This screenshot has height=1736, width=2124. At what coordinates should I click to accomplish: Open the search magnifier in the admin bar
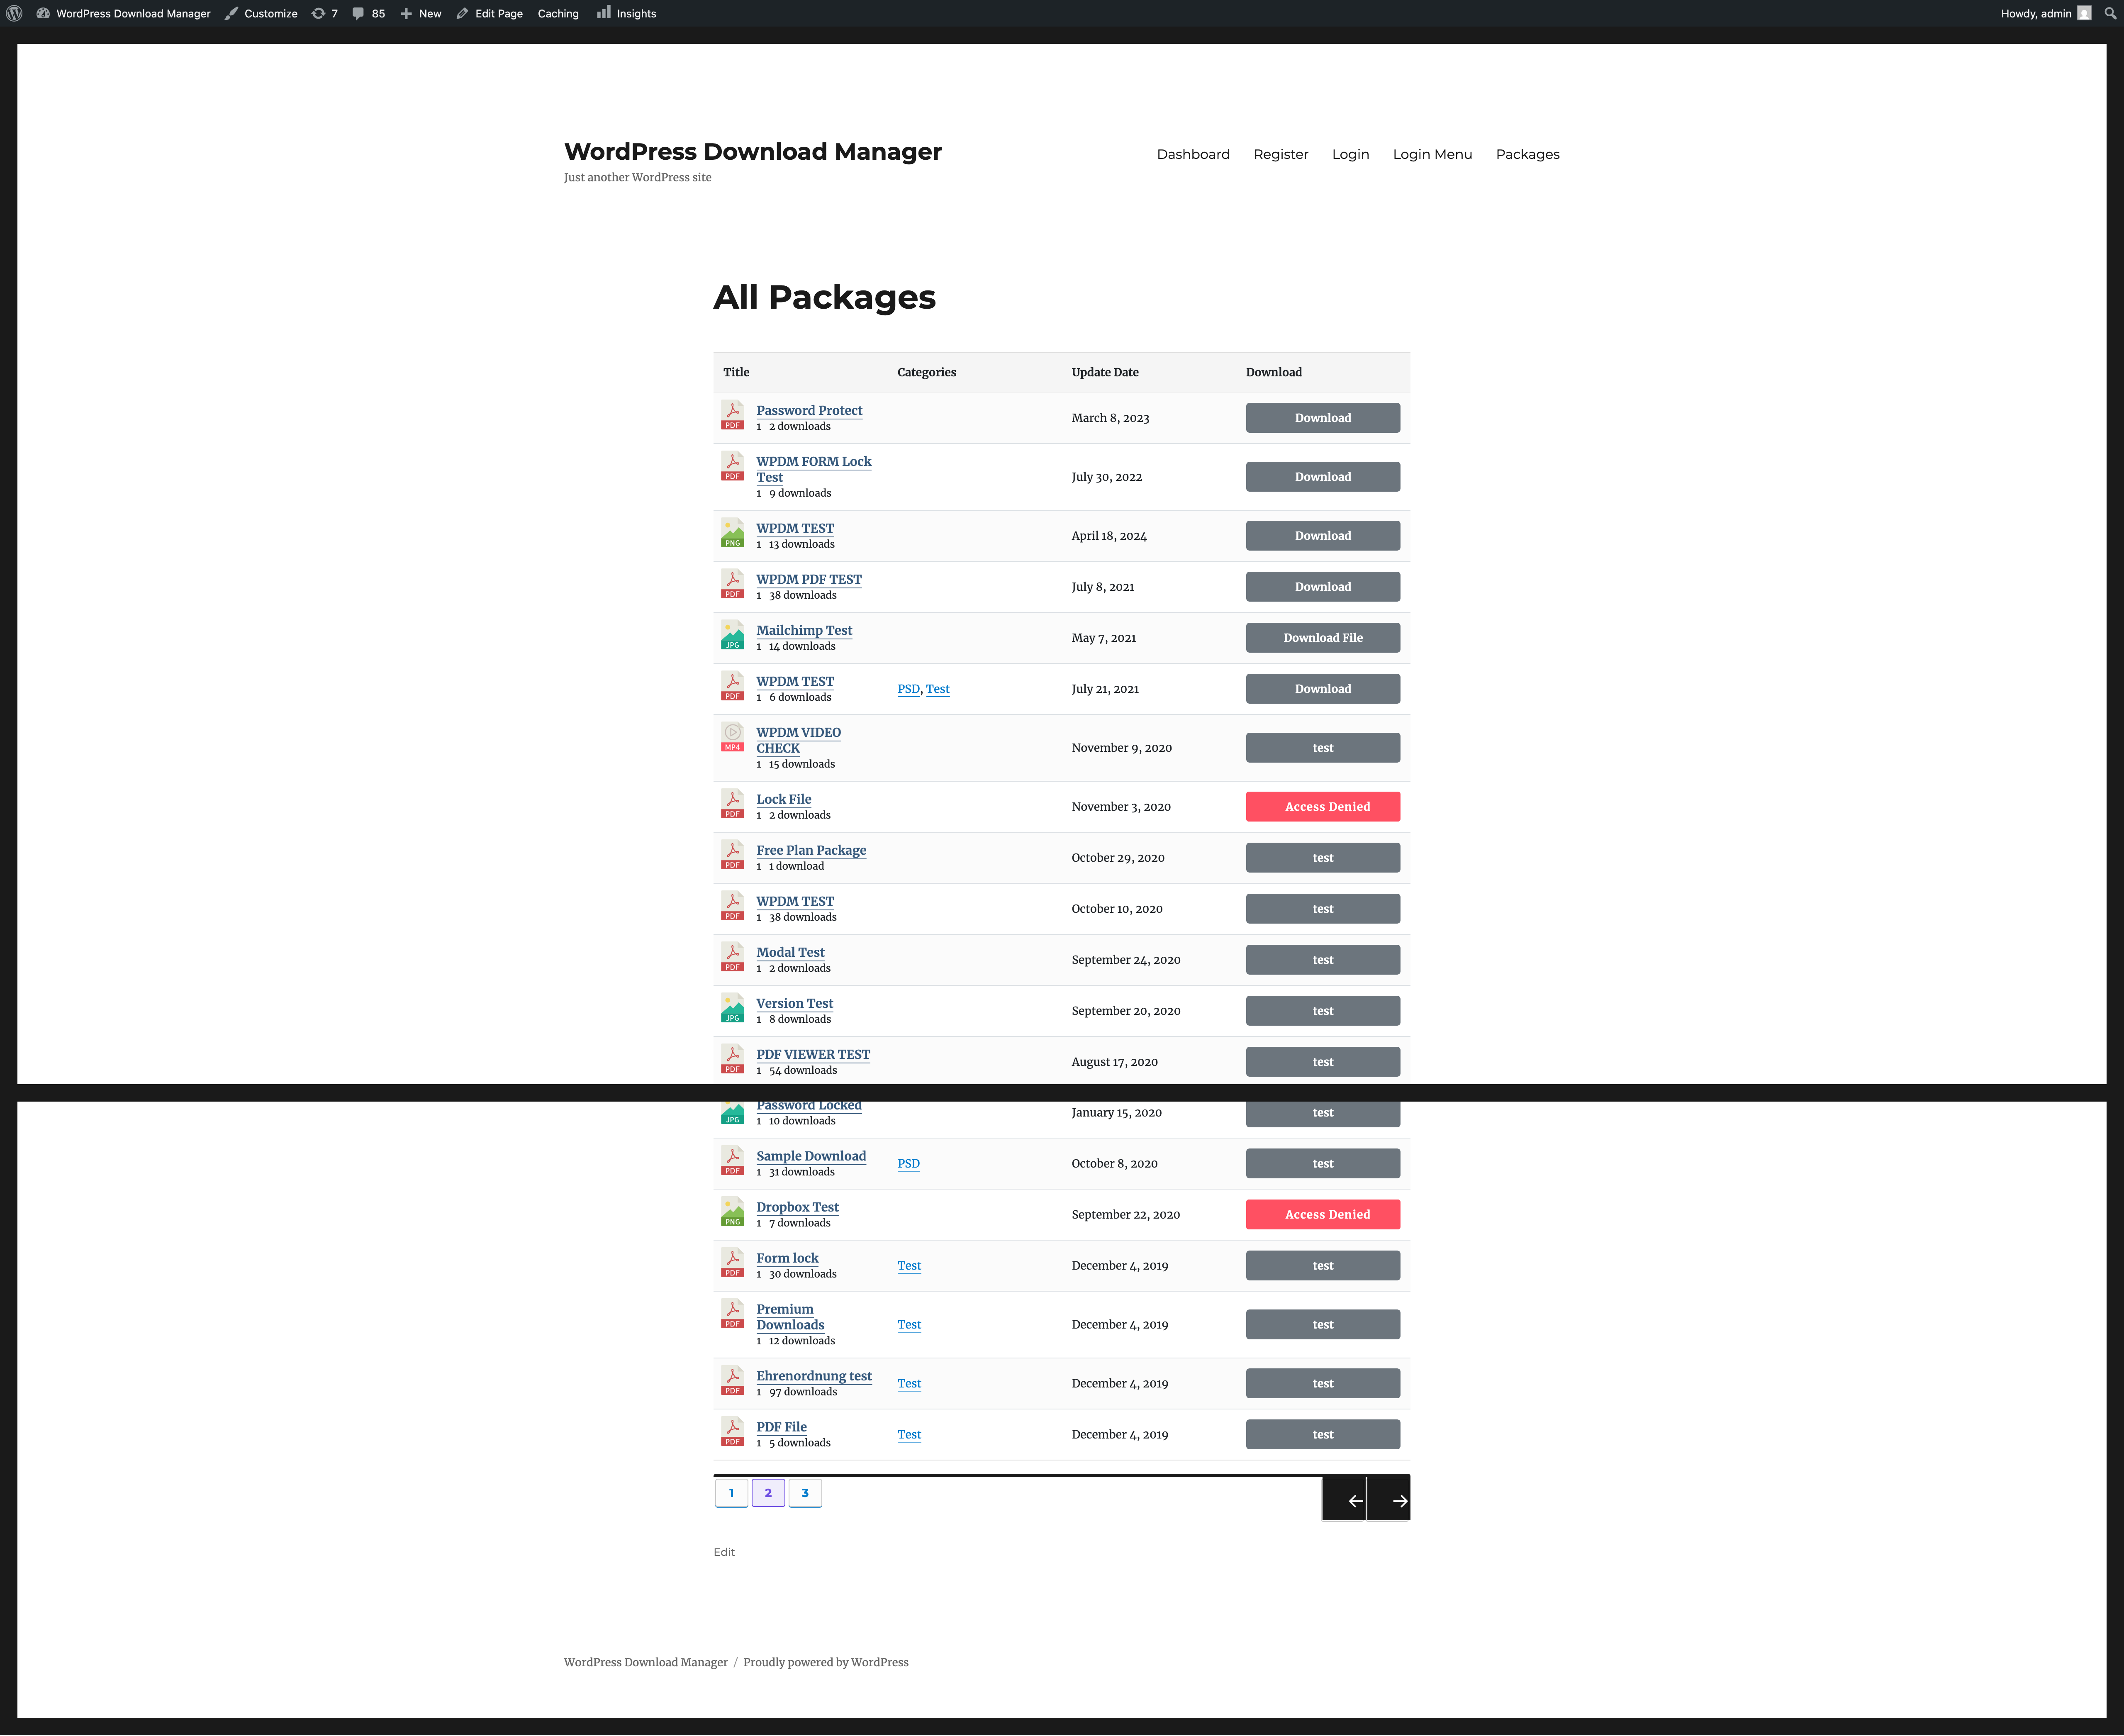(x=2110, y=13)
